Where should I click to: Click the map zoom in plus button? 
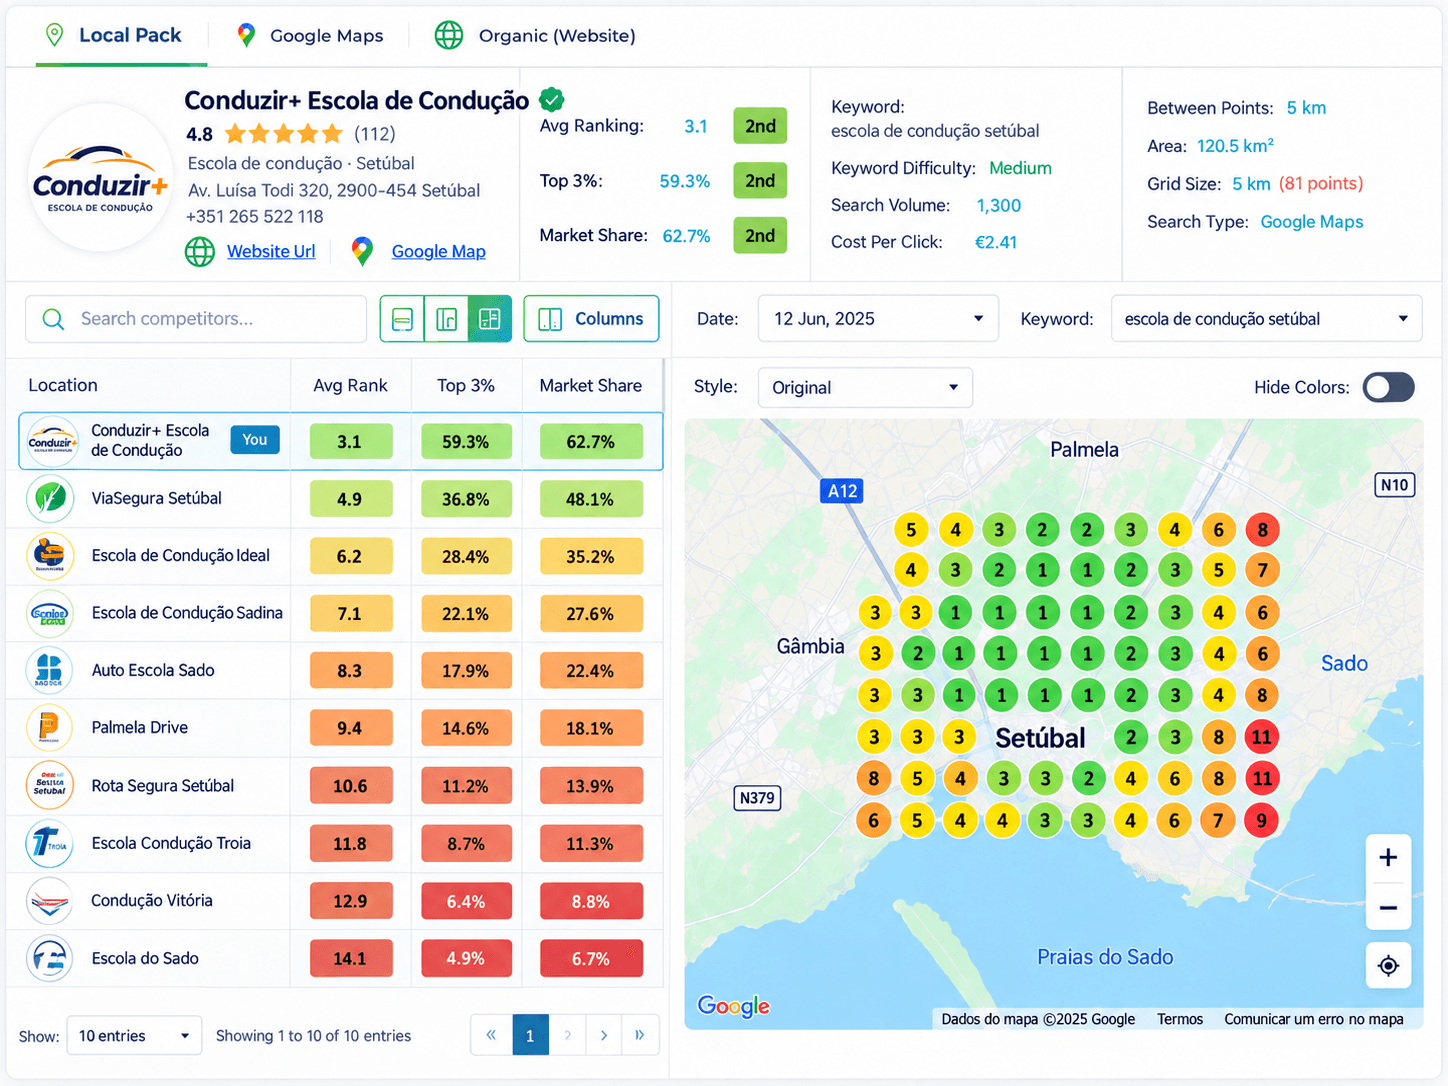click(x=1388, y=858)
